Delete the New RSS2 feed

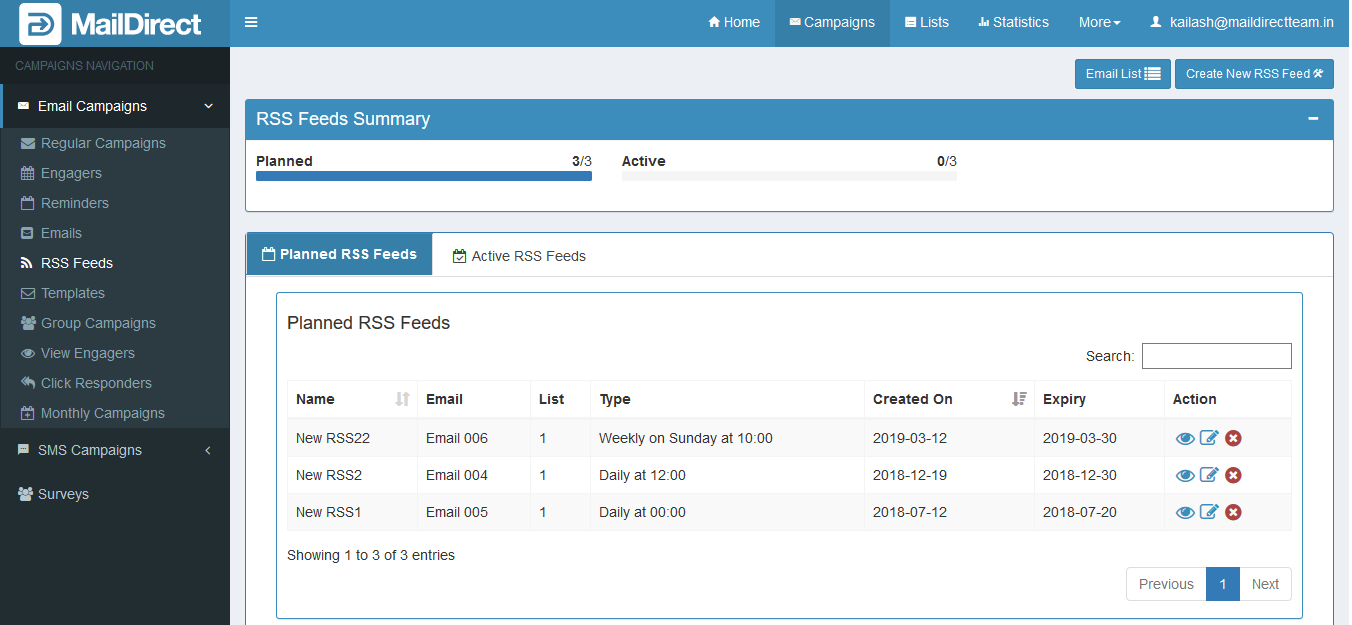click(1233, 475)
